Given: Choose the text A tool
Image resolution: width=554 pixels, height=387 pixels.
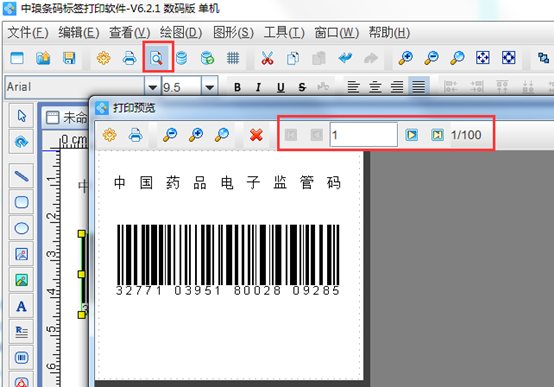Looking at the screenshot, I should coord(22,306).
